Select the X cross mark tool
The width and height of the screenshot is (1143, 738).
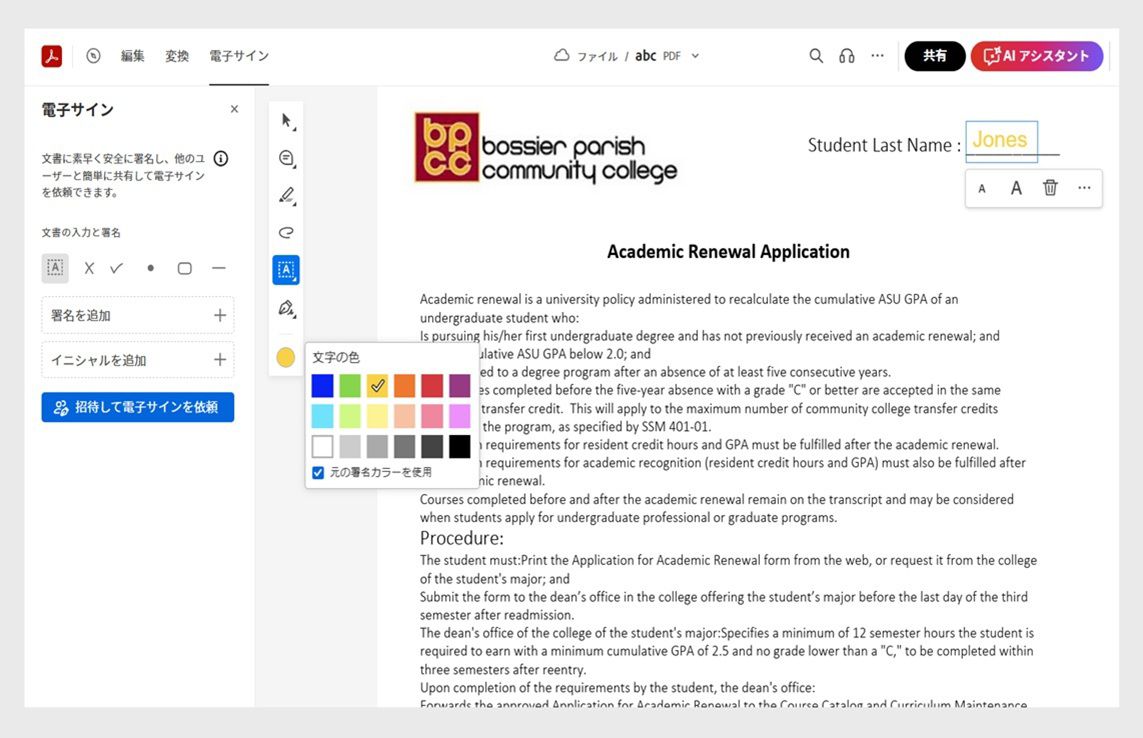tap(89, 268)
